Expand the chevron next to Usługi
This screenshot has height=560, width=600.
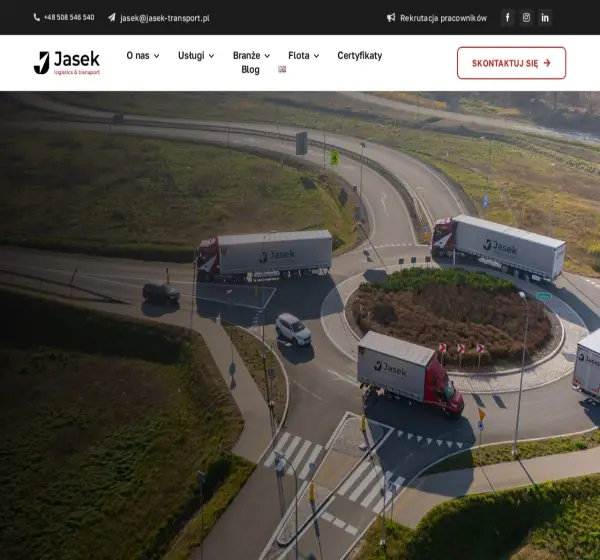coord(211,56)
